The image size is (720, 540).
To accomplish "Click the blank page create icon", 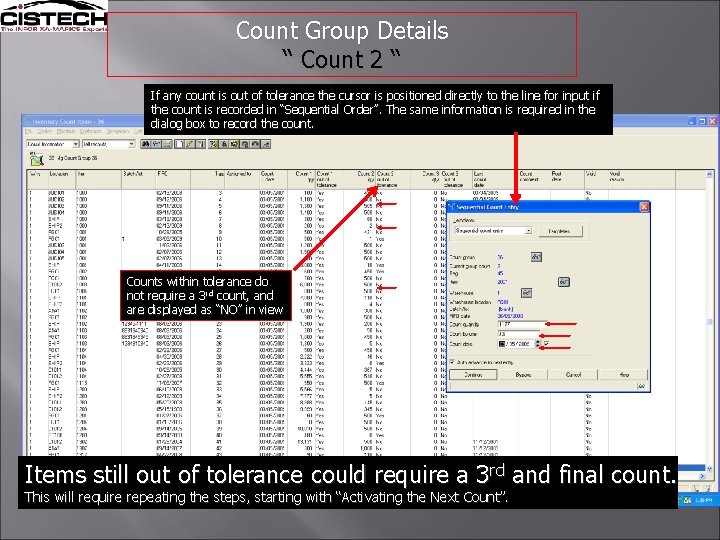I will 180,144.
